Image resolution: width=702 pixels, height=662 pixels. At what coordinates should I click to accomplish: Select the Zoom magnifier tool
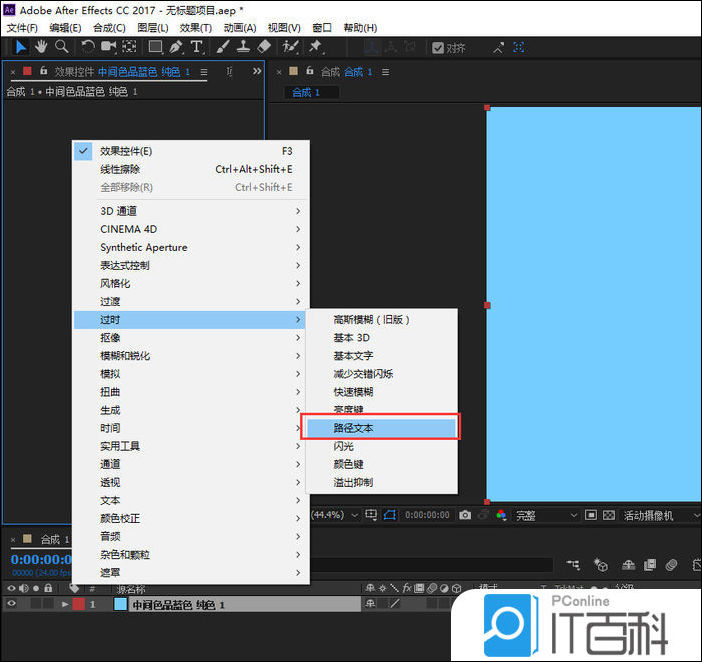click(61, 47)
